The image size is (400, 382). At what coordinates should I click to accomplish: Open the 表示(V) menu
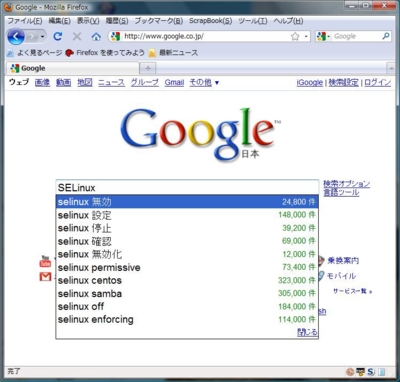tap(88, 21)
